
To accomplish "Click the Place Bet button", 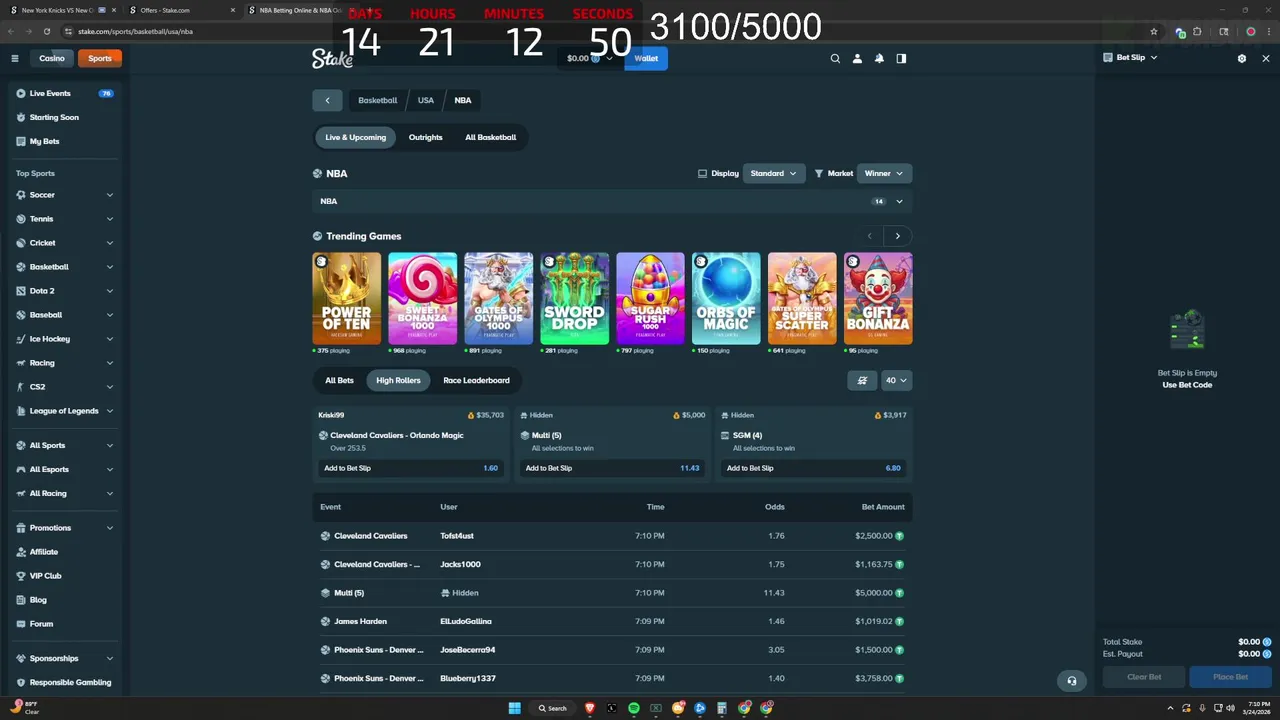I will [1230, 677].
